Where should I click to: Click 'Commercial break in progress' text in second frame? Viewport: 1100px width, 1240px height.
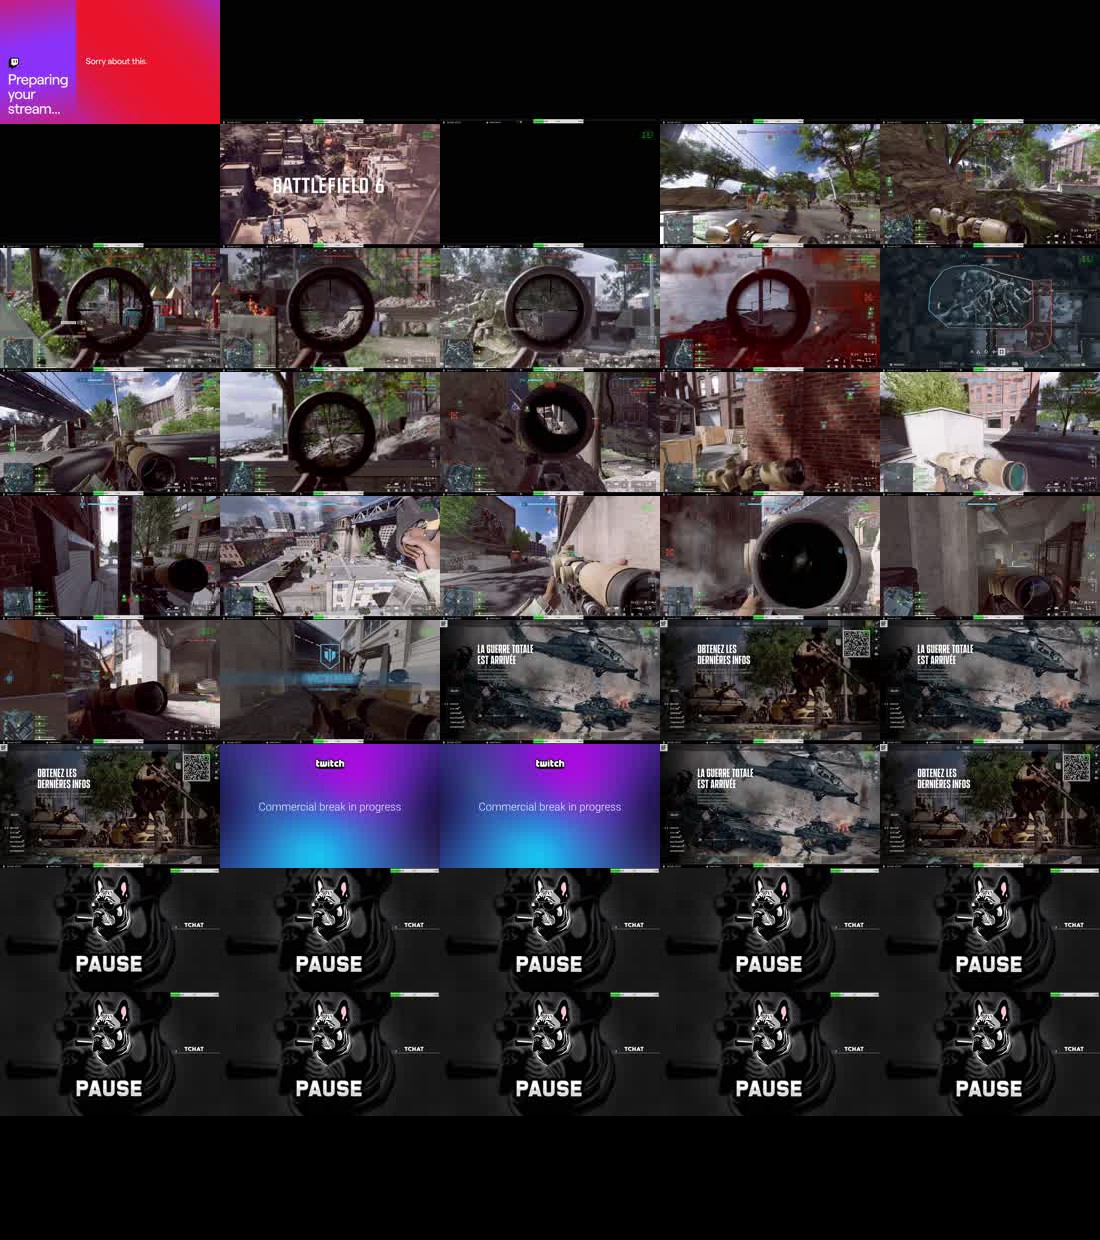pos(550,807)
